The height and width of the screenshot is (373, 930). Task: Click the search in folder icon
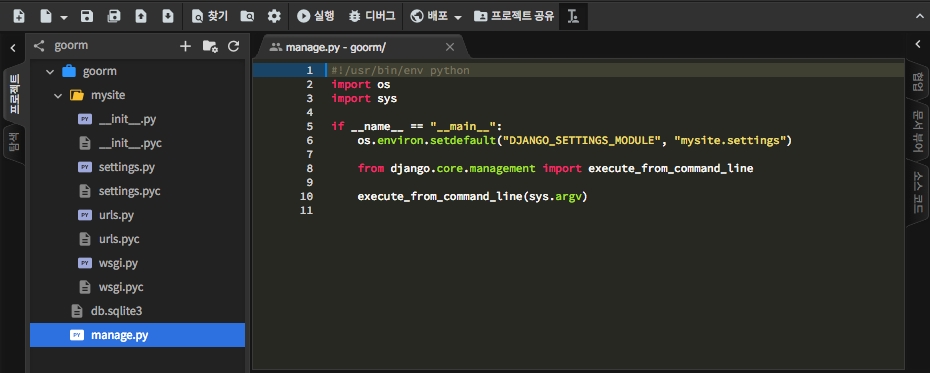point(247,16)
